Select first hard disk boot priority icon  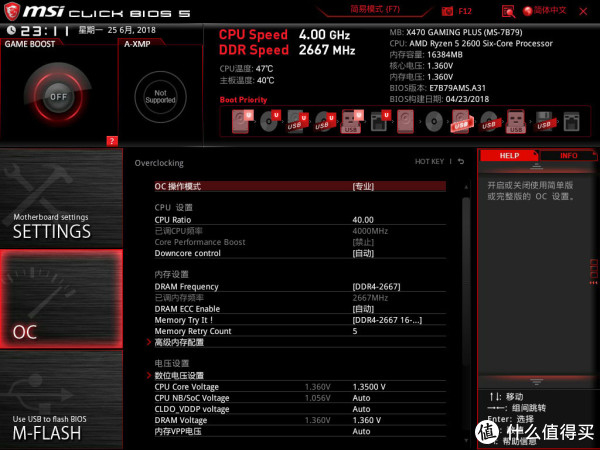[242, 121]
